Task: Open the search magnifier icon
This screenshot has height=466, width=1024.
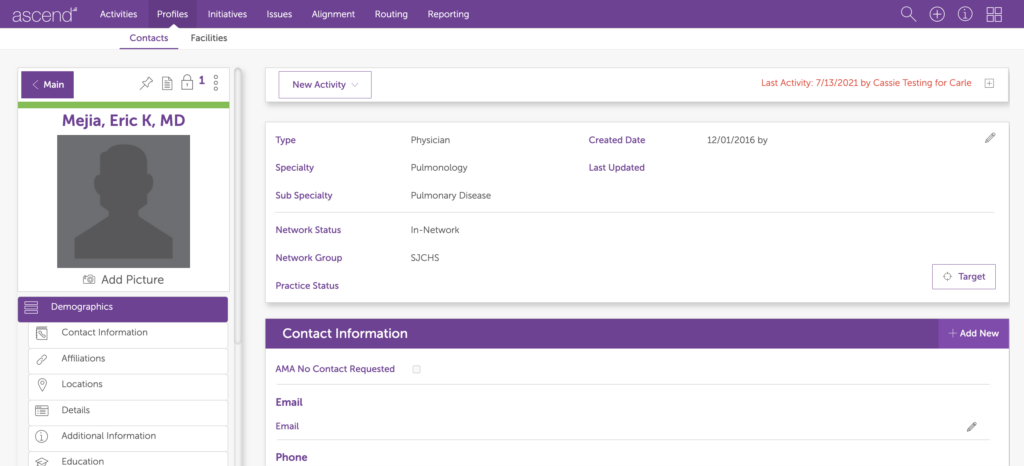Action: tap(908, 14)
